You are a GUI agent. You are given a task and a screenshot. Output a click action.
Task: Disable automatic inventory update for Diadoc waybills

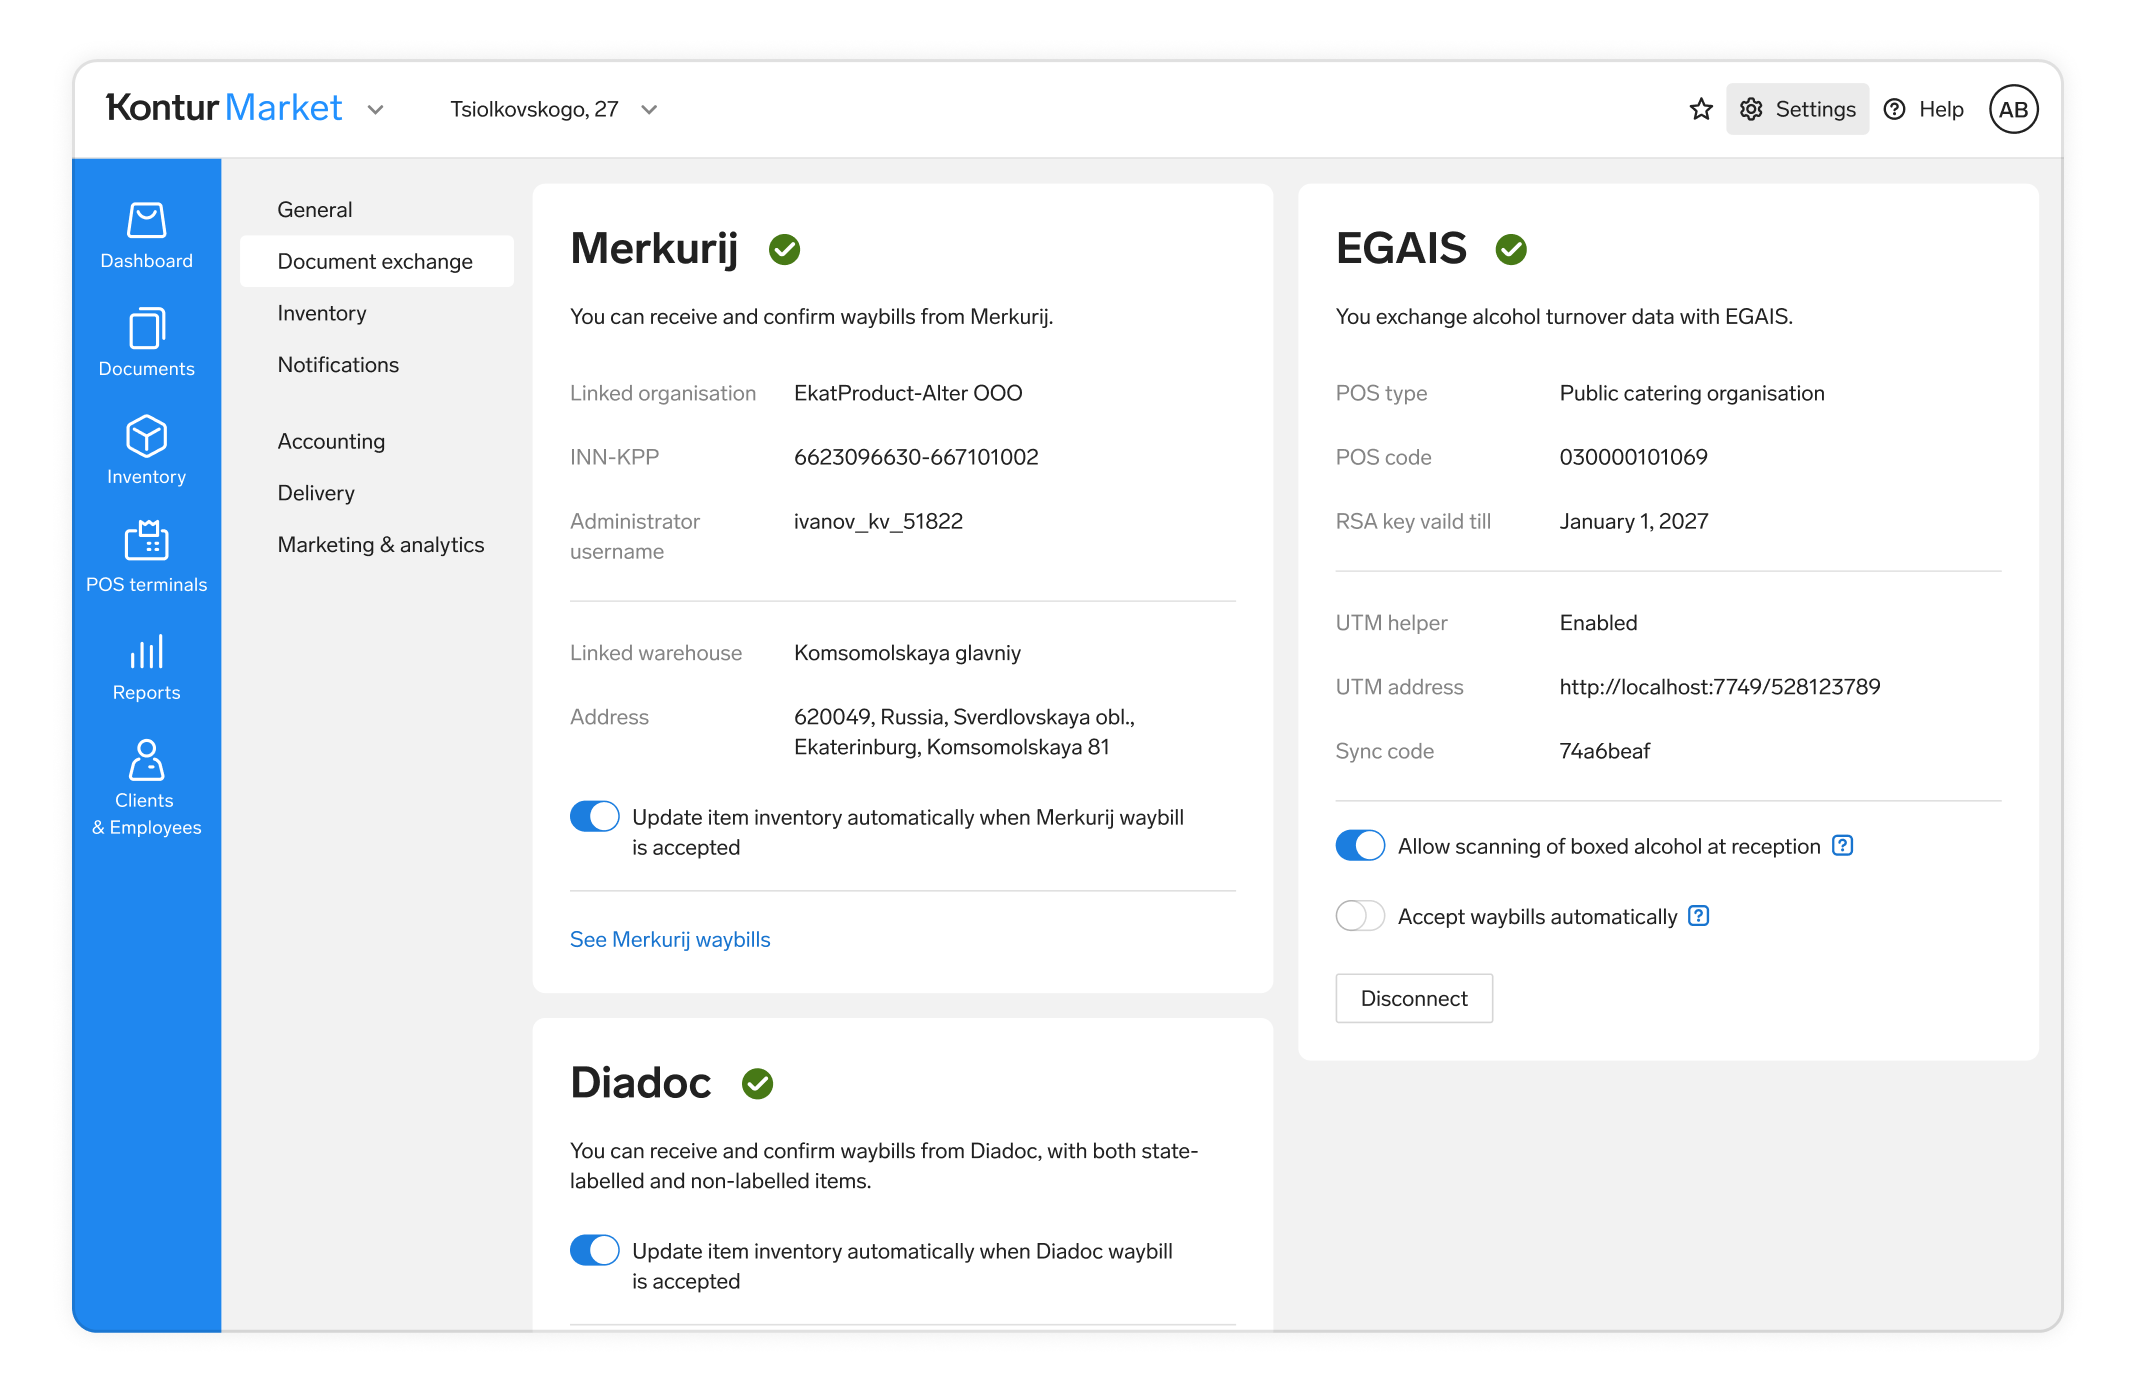coord(594,1249)
